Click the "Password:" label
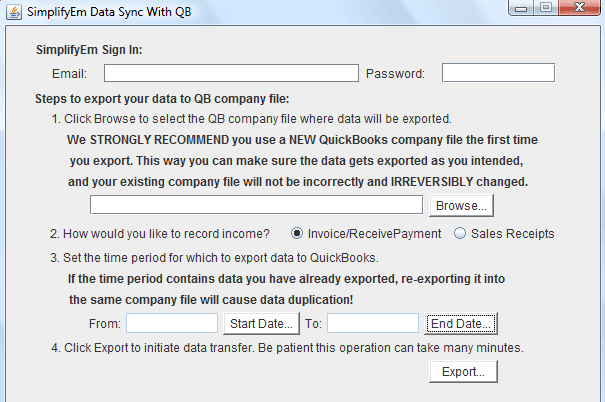 [395, 73]
